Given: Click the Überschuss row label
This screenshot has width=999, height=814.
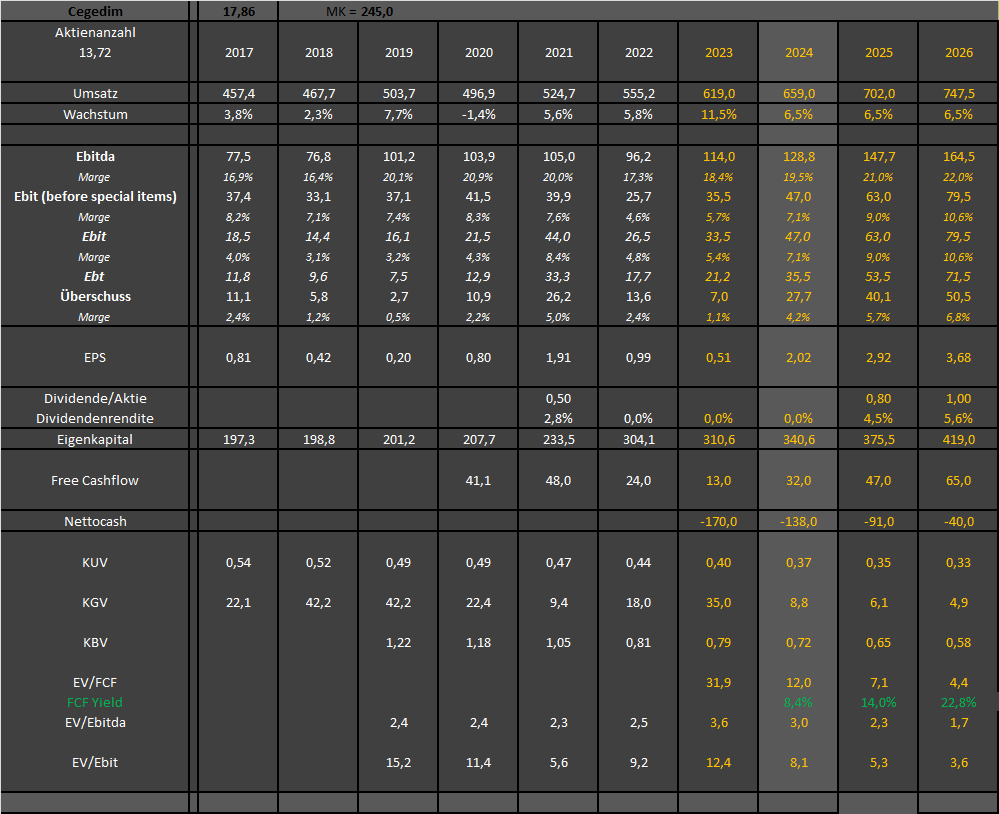Looking at the screenshot, I should tap(95, 297).
